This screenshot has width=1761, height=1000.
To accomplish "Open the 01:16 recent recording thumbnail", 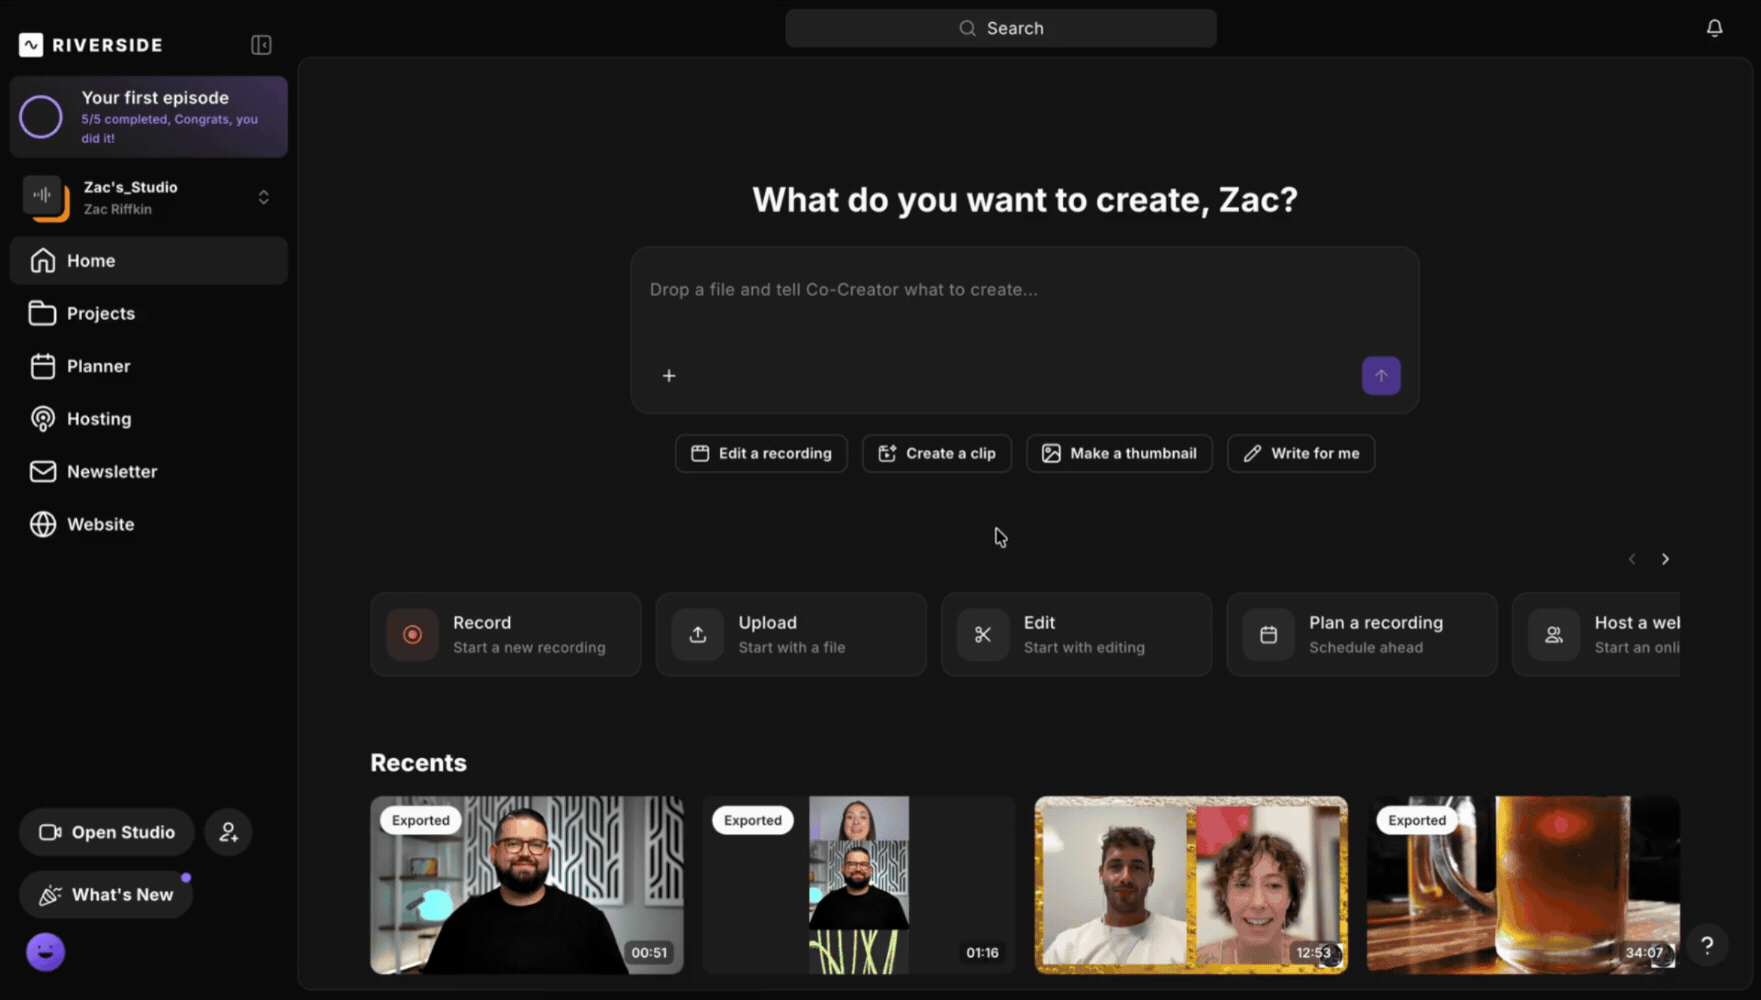I will [x=859, y=885].
